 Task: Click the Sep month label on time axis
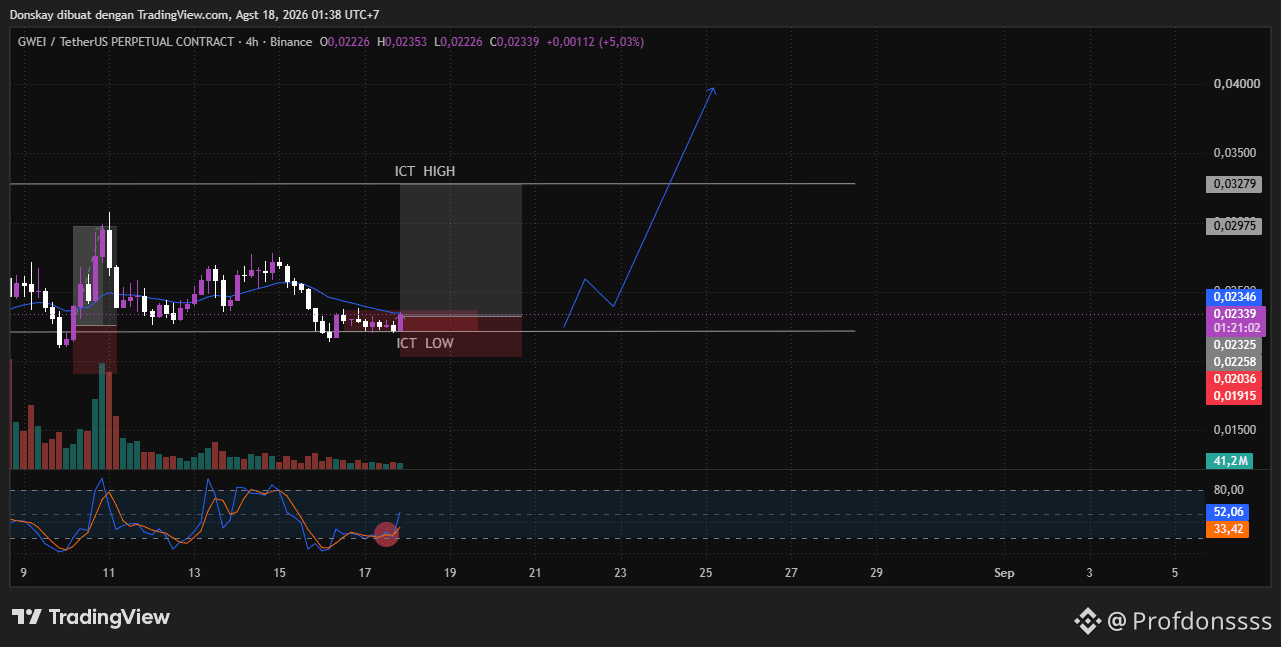tap(1004, 573)
